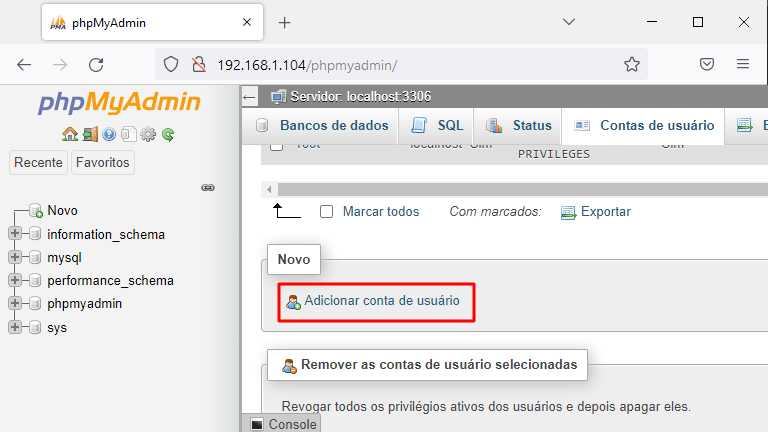Click the table horizontal scrollbar track
Image resolution: width=768 pixels, height=432 pixels.
click(522, 189)
